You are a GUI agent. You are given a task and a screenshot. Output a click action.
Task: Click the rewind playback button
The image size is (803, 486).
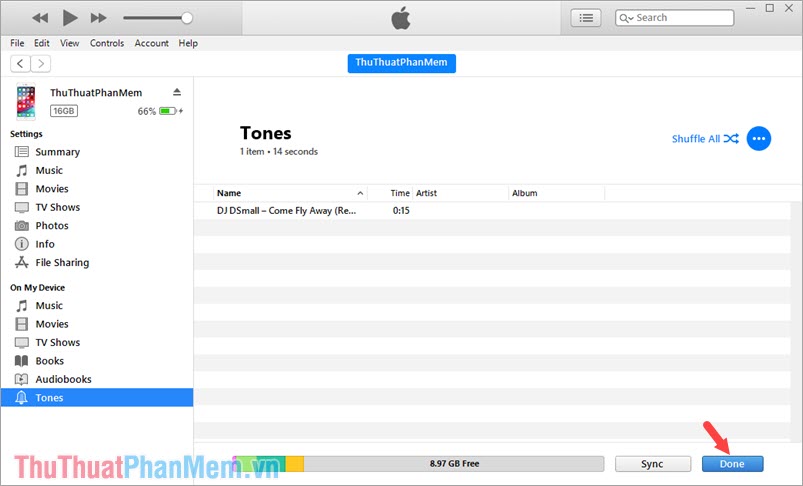pyautogui.click(x=39, y=18)
